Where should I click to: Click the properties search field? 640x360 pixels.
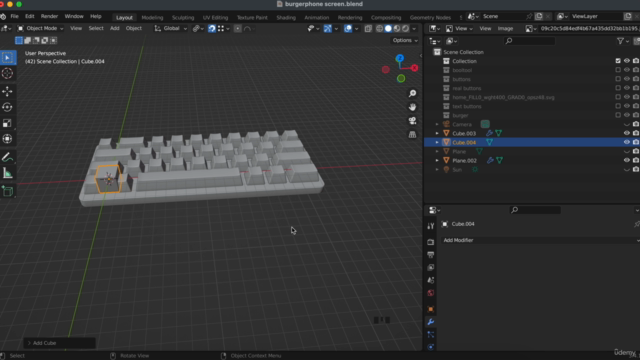pos(535,210)
